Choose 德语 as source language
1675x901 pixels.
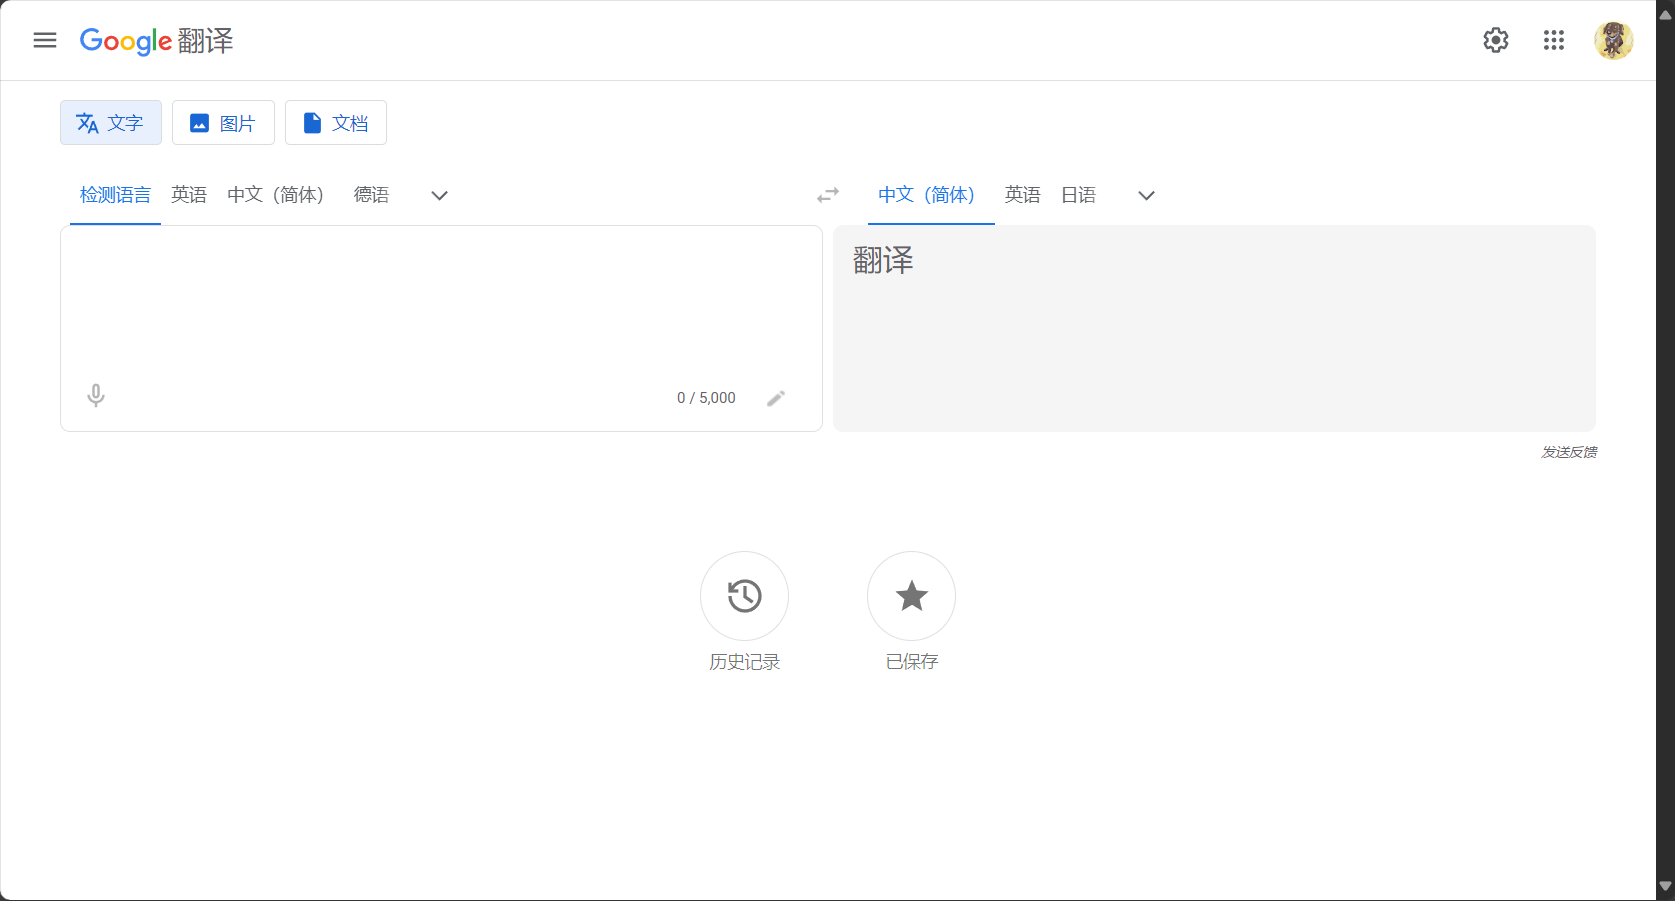371,195
